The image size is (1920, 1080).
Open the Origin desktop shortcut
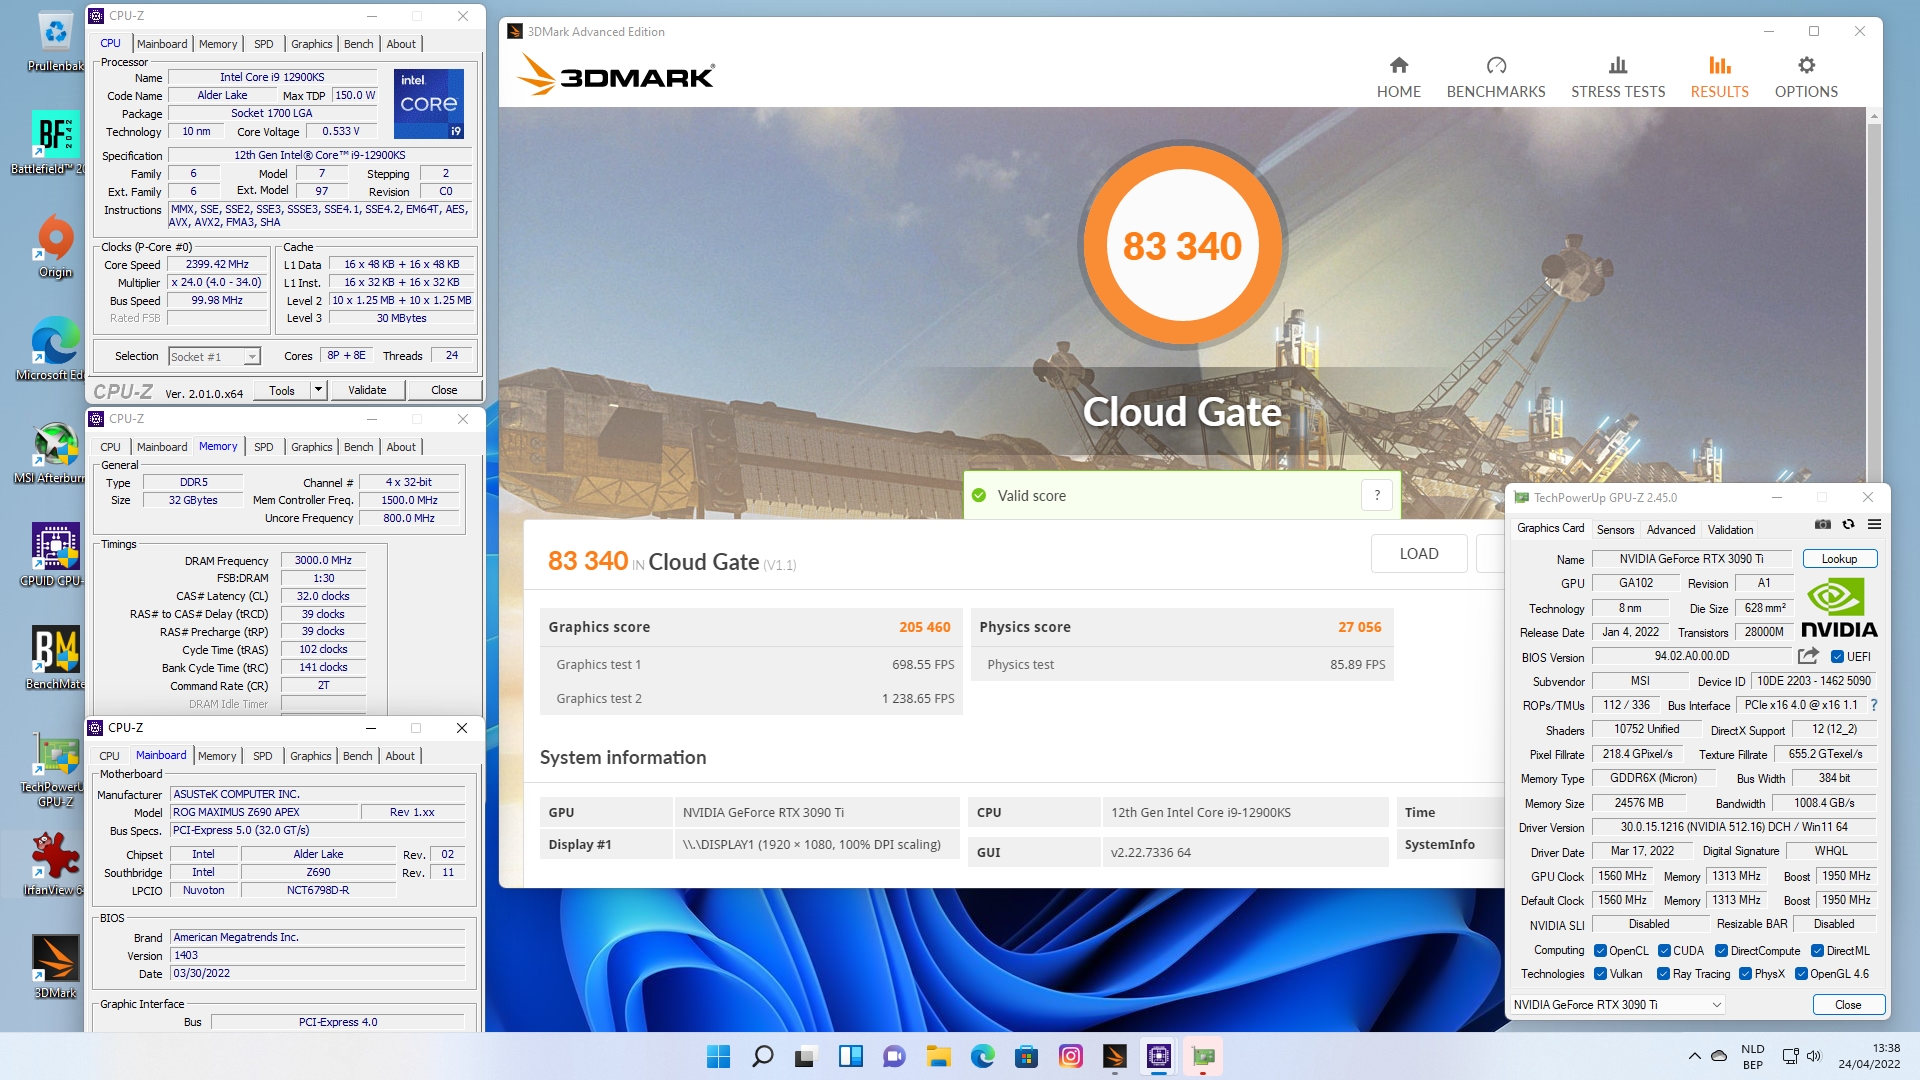55,247
